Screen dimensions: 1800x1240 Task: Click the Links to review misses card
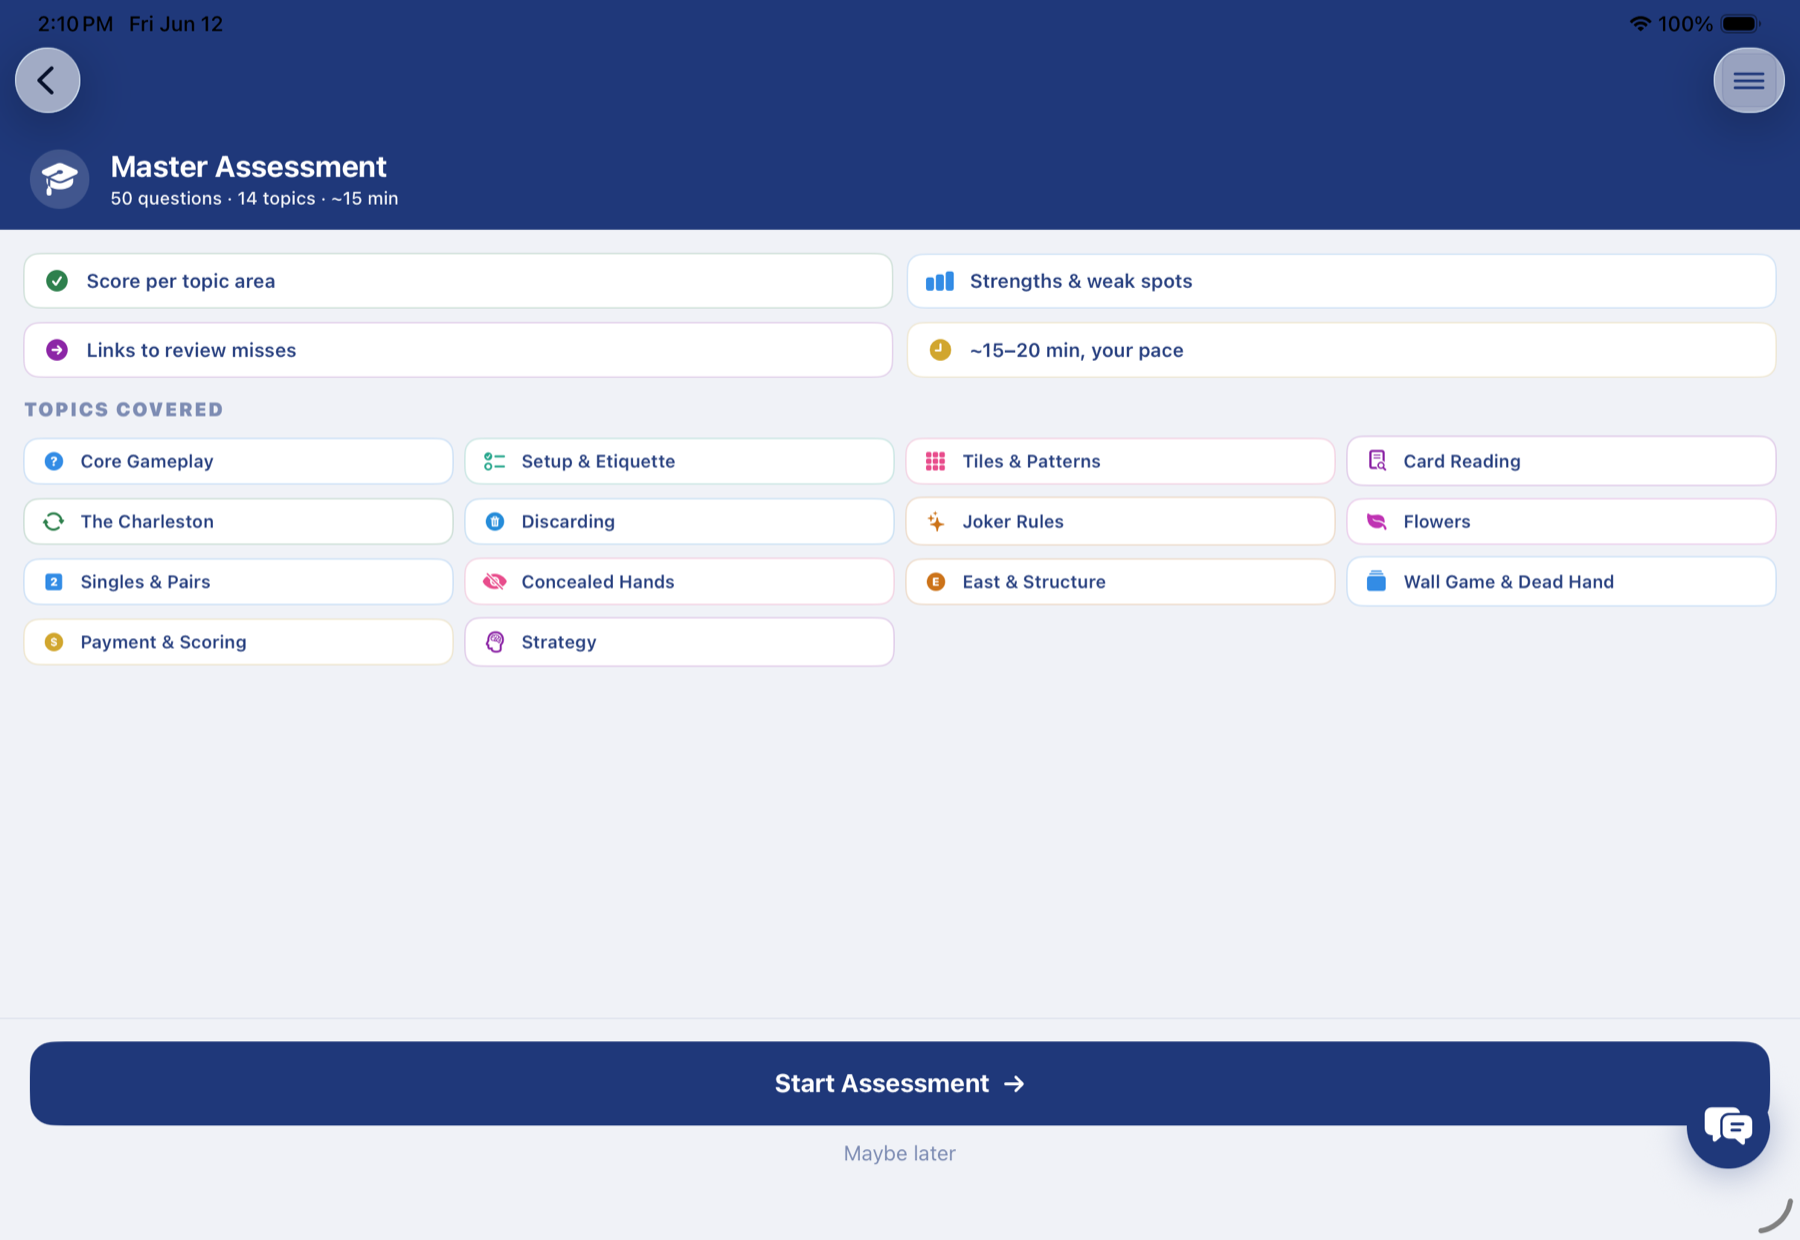(x=458, y=350)
